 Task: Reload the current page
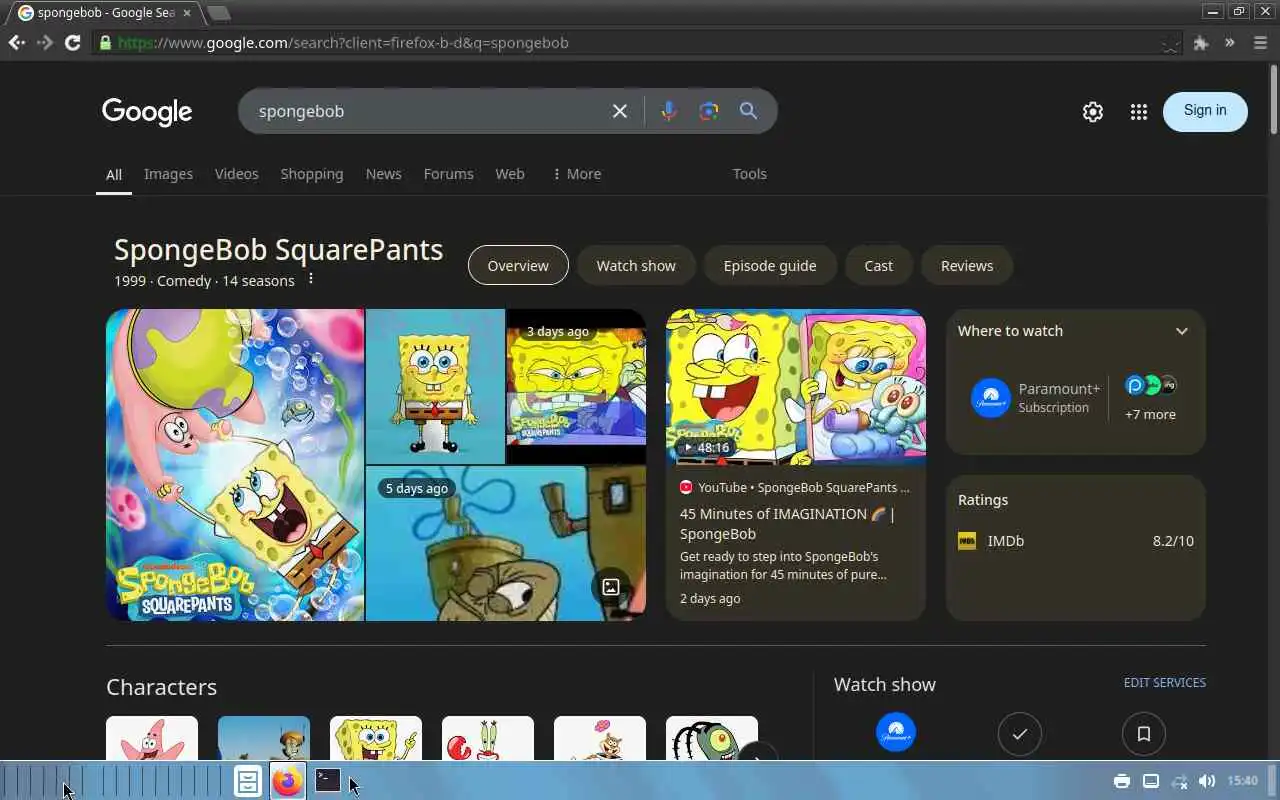pos(72,43)
